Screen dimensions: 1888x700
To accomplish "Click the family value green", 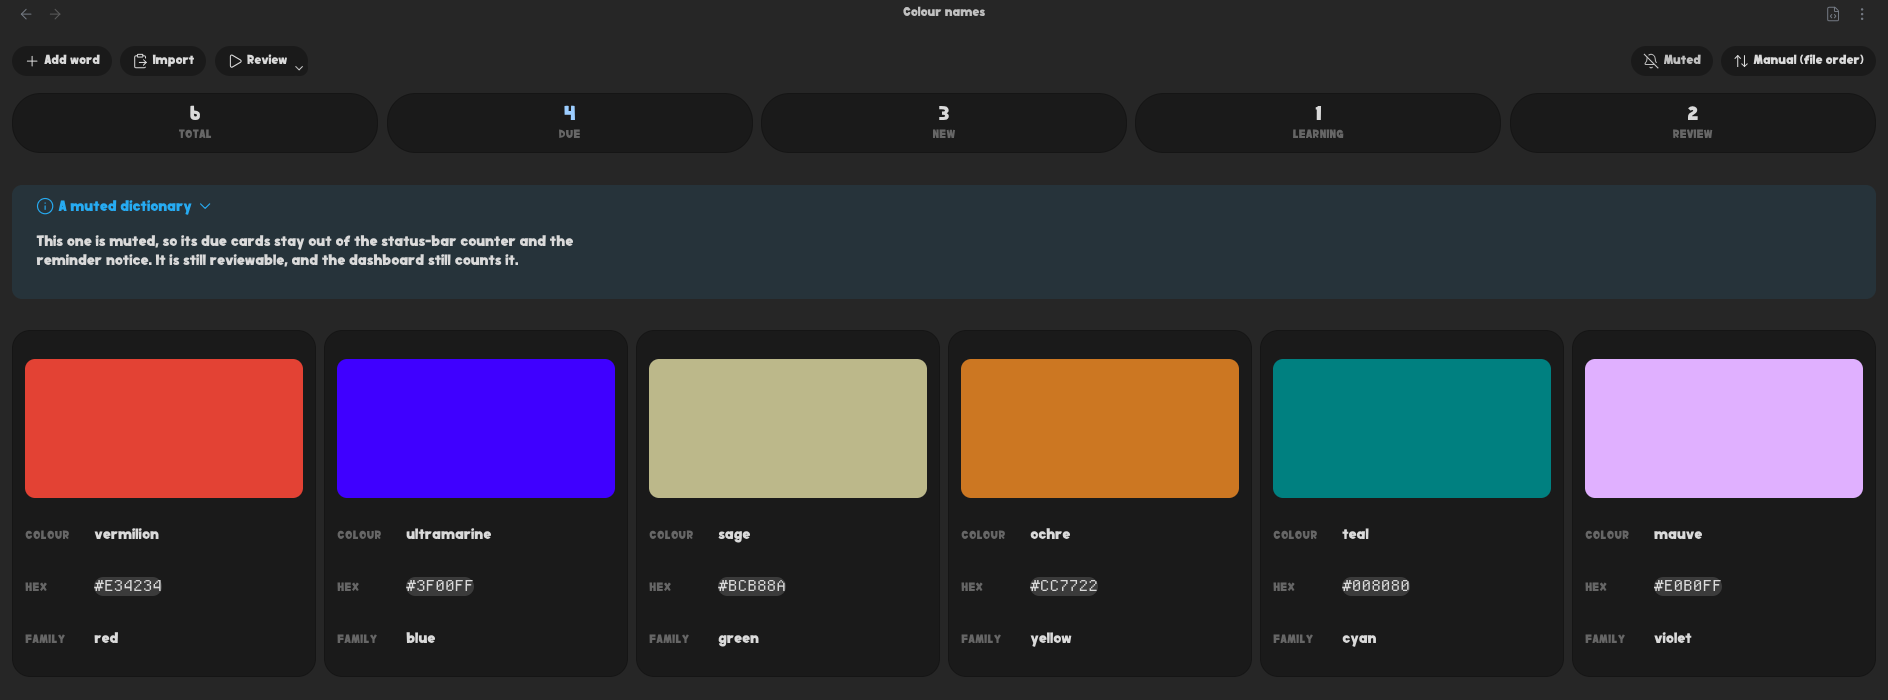I will coord(738,639).
